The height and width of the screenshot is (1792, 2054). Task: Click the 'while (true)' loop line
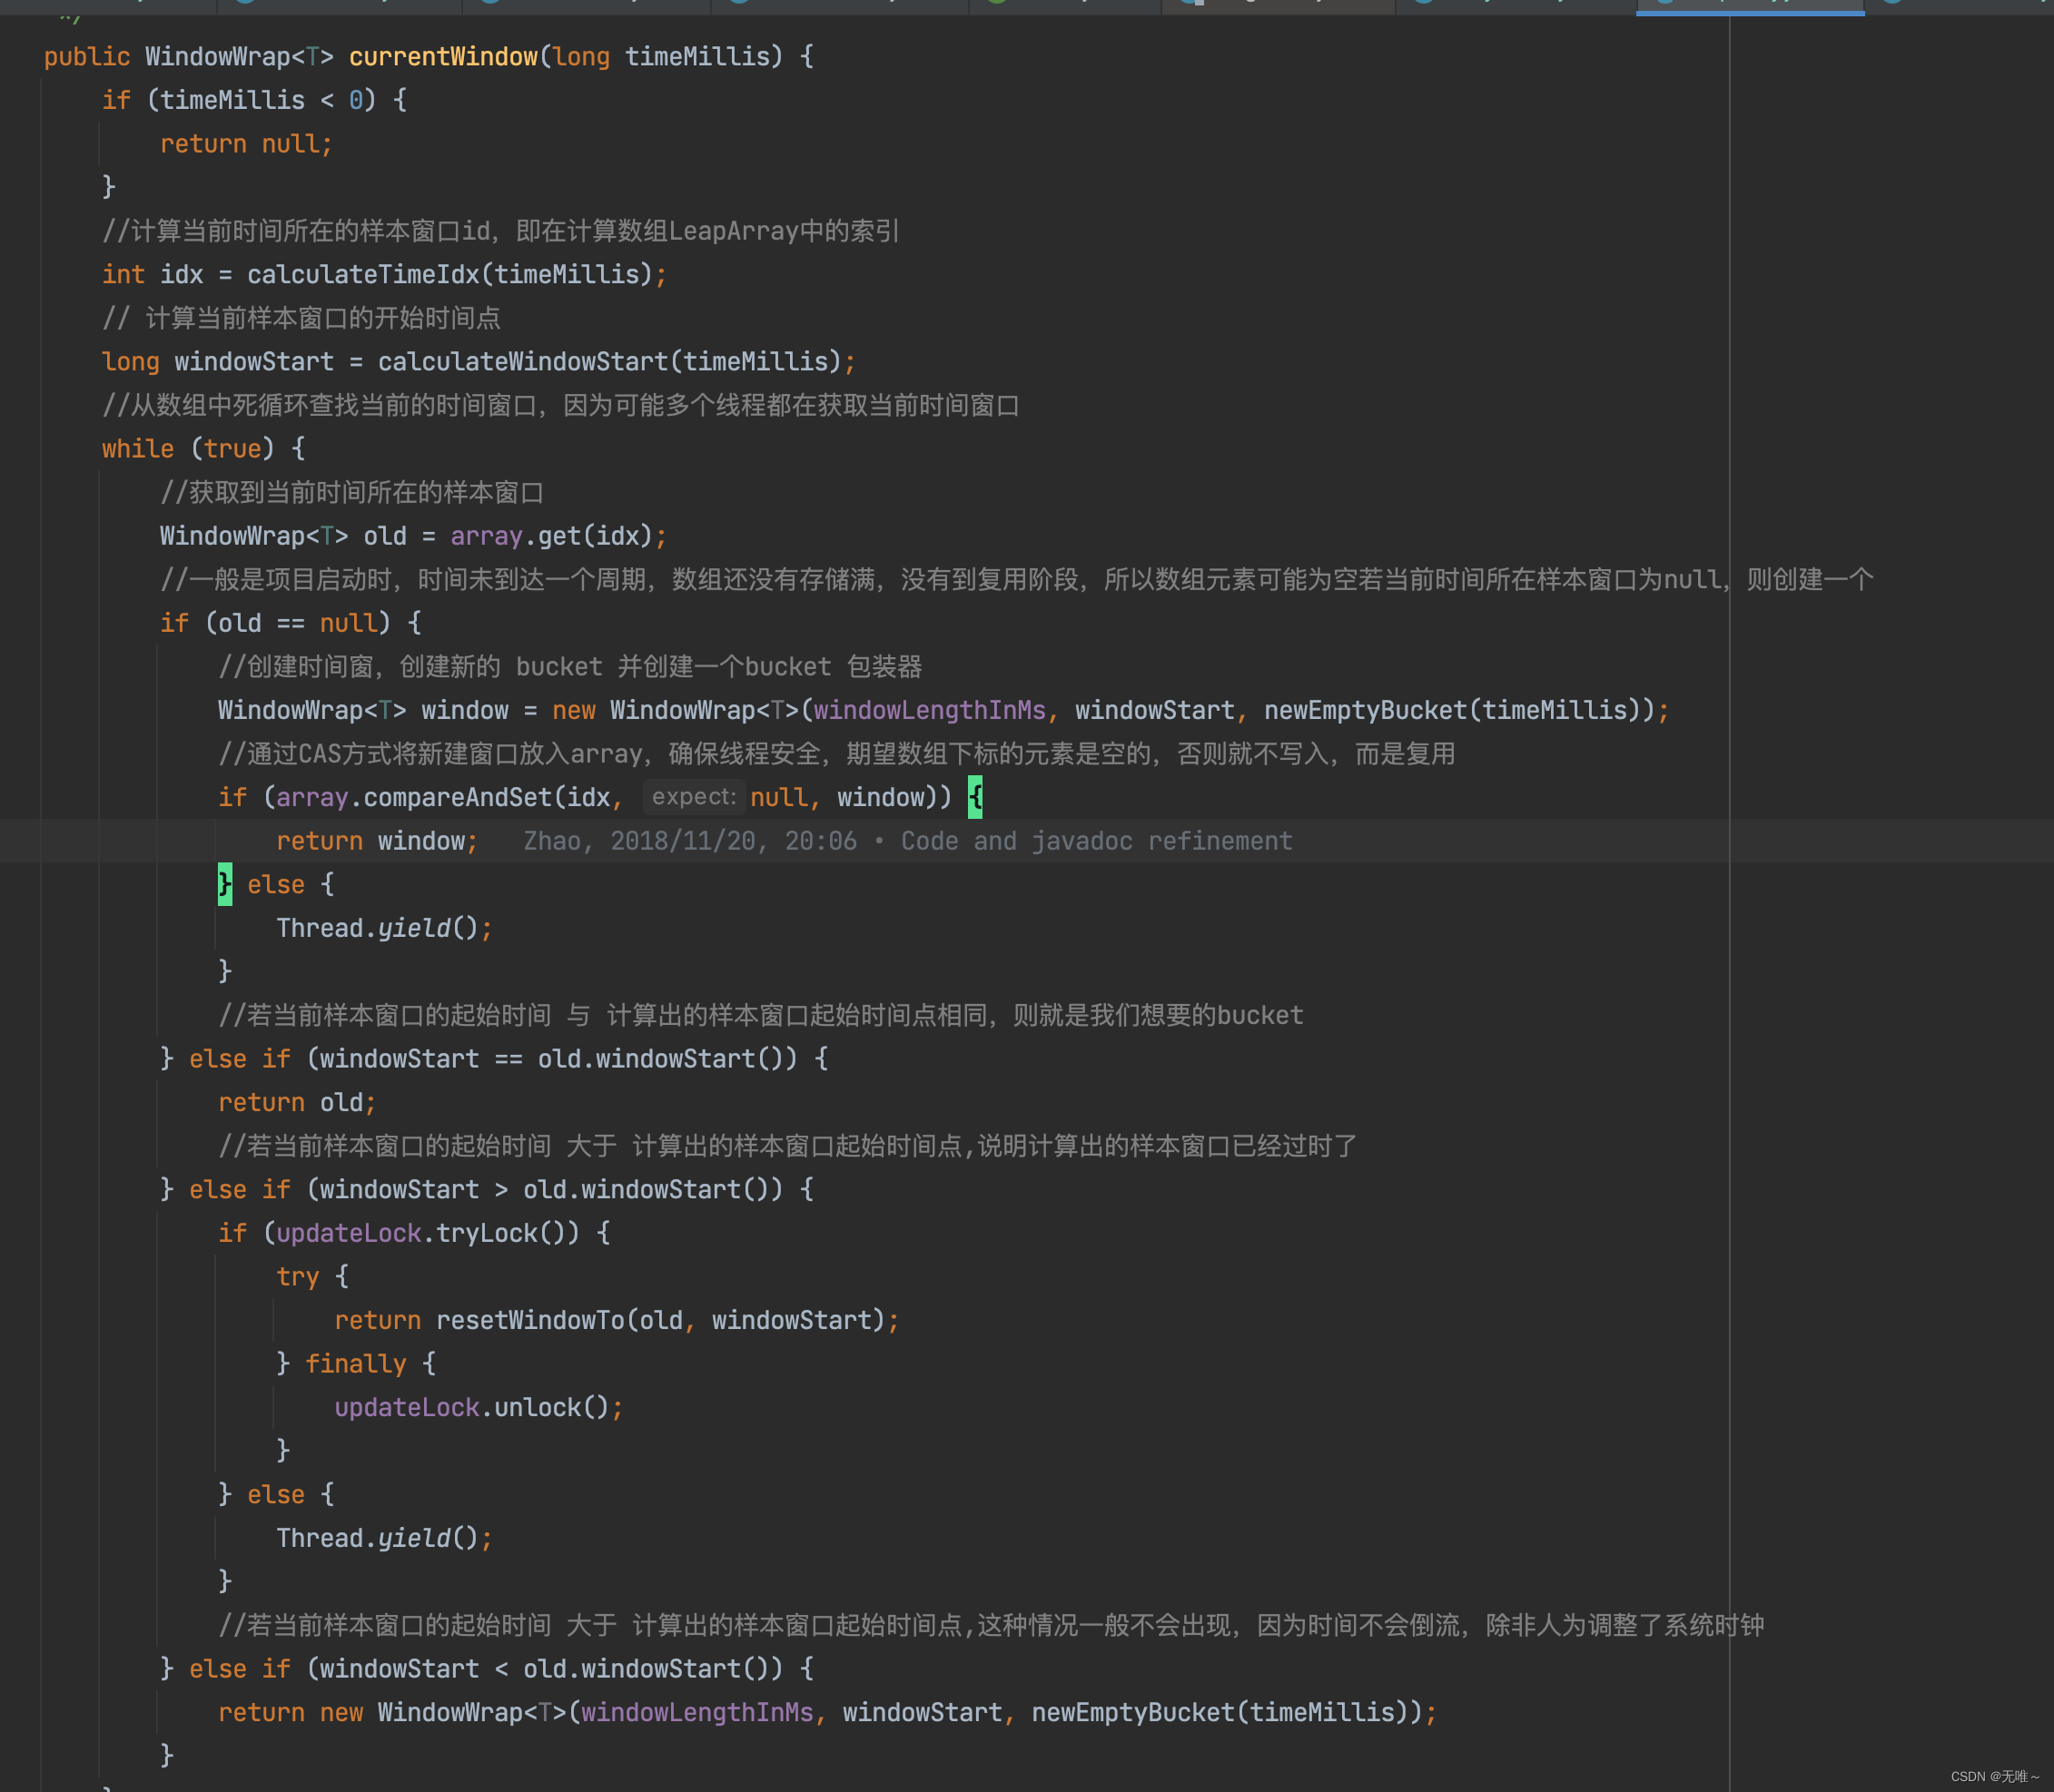[x=203, y=448]
